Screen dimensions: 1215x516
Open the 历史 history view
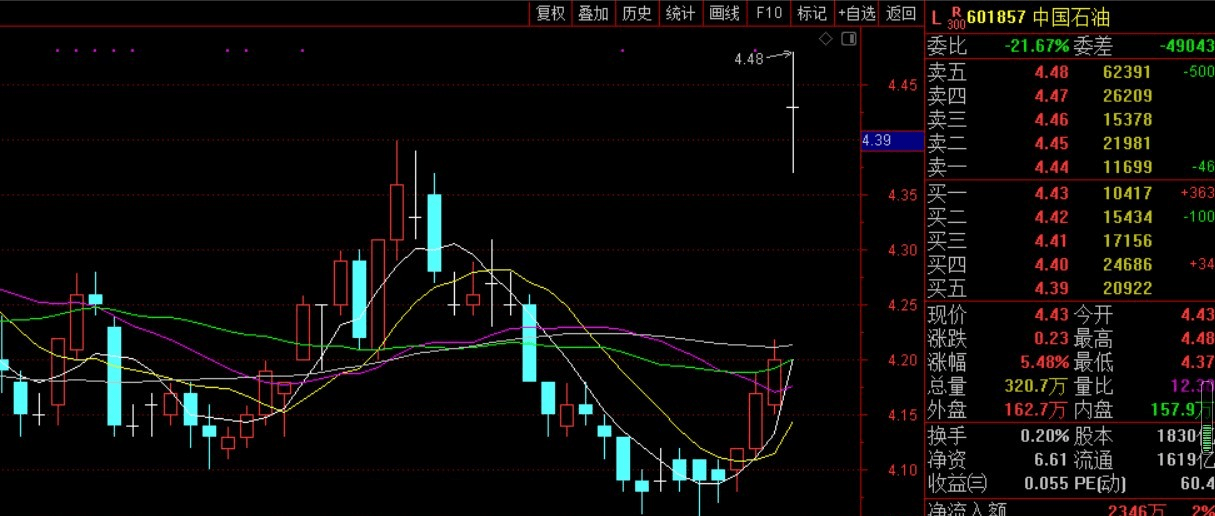637,13
